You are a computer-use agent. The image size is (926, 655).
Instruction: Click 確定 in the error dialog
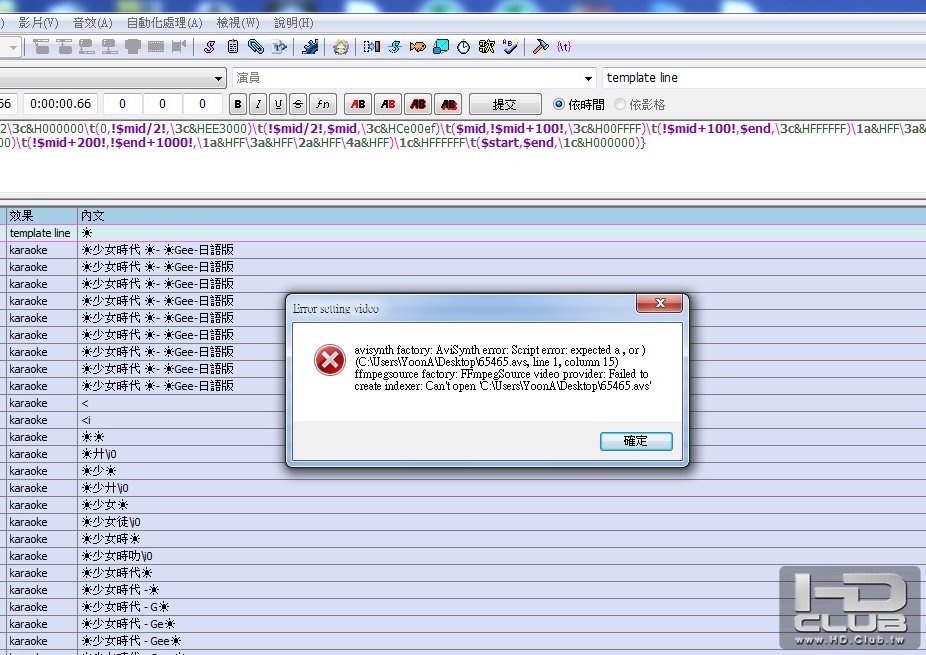(636, 441)
